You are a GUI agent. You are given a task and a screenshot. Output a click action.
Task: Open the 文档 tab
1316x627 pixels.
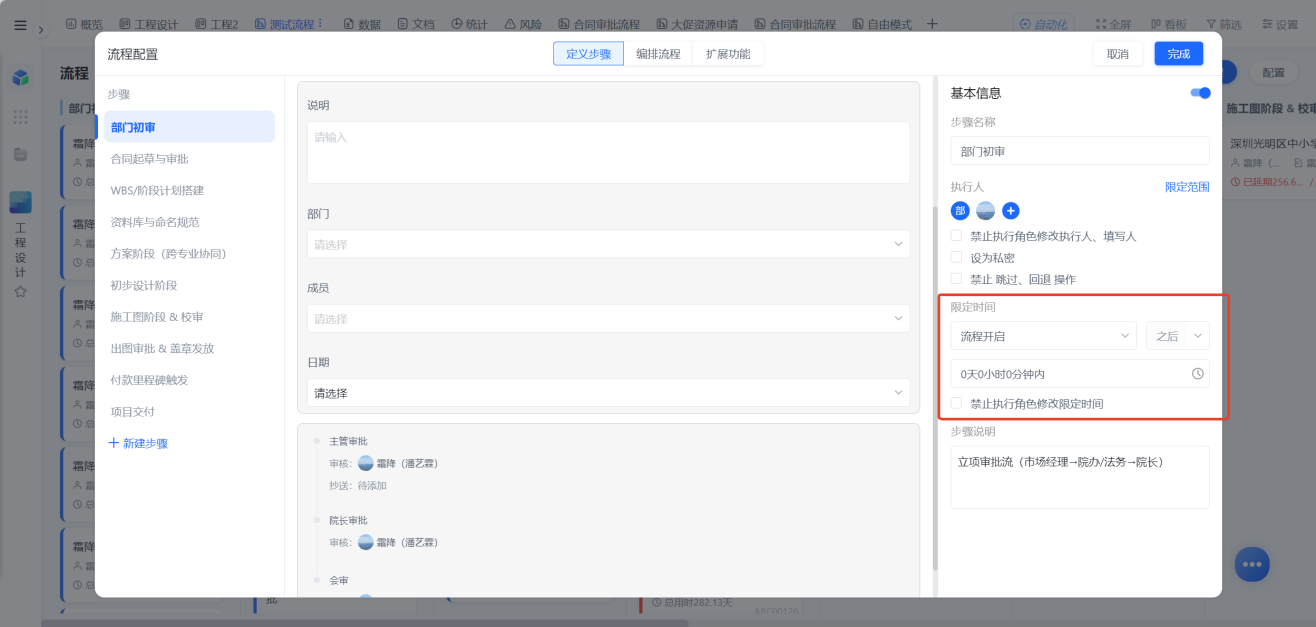tap(416, 23)
